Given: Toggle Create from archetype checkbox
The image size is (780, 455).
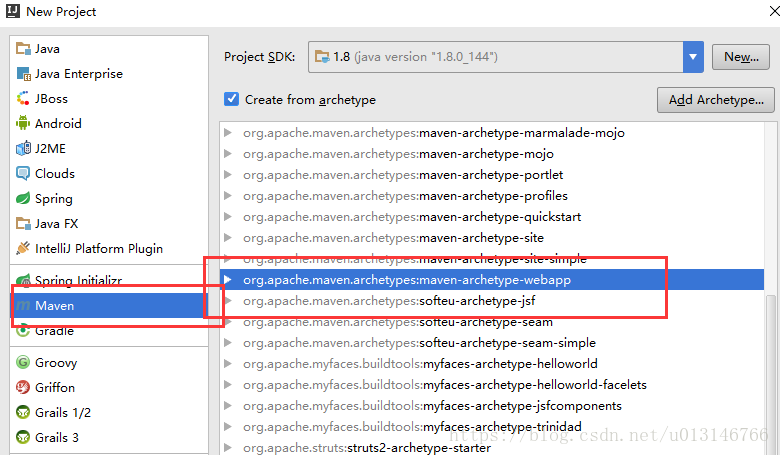Looking at the screenshot, I should click(x=231, y=99).
